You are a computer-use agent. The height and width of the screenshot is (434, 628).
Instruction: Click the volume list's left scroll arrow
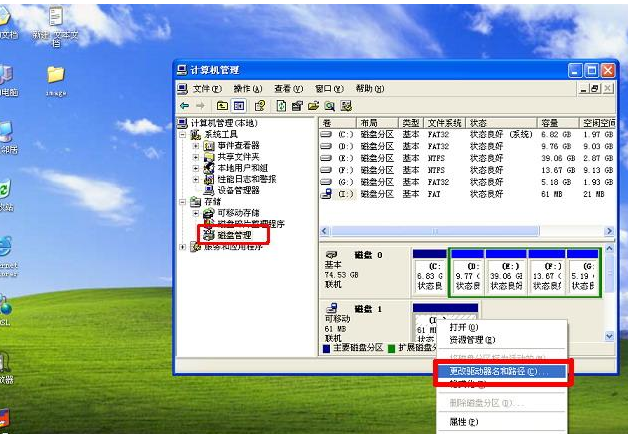tap(325, 231)
